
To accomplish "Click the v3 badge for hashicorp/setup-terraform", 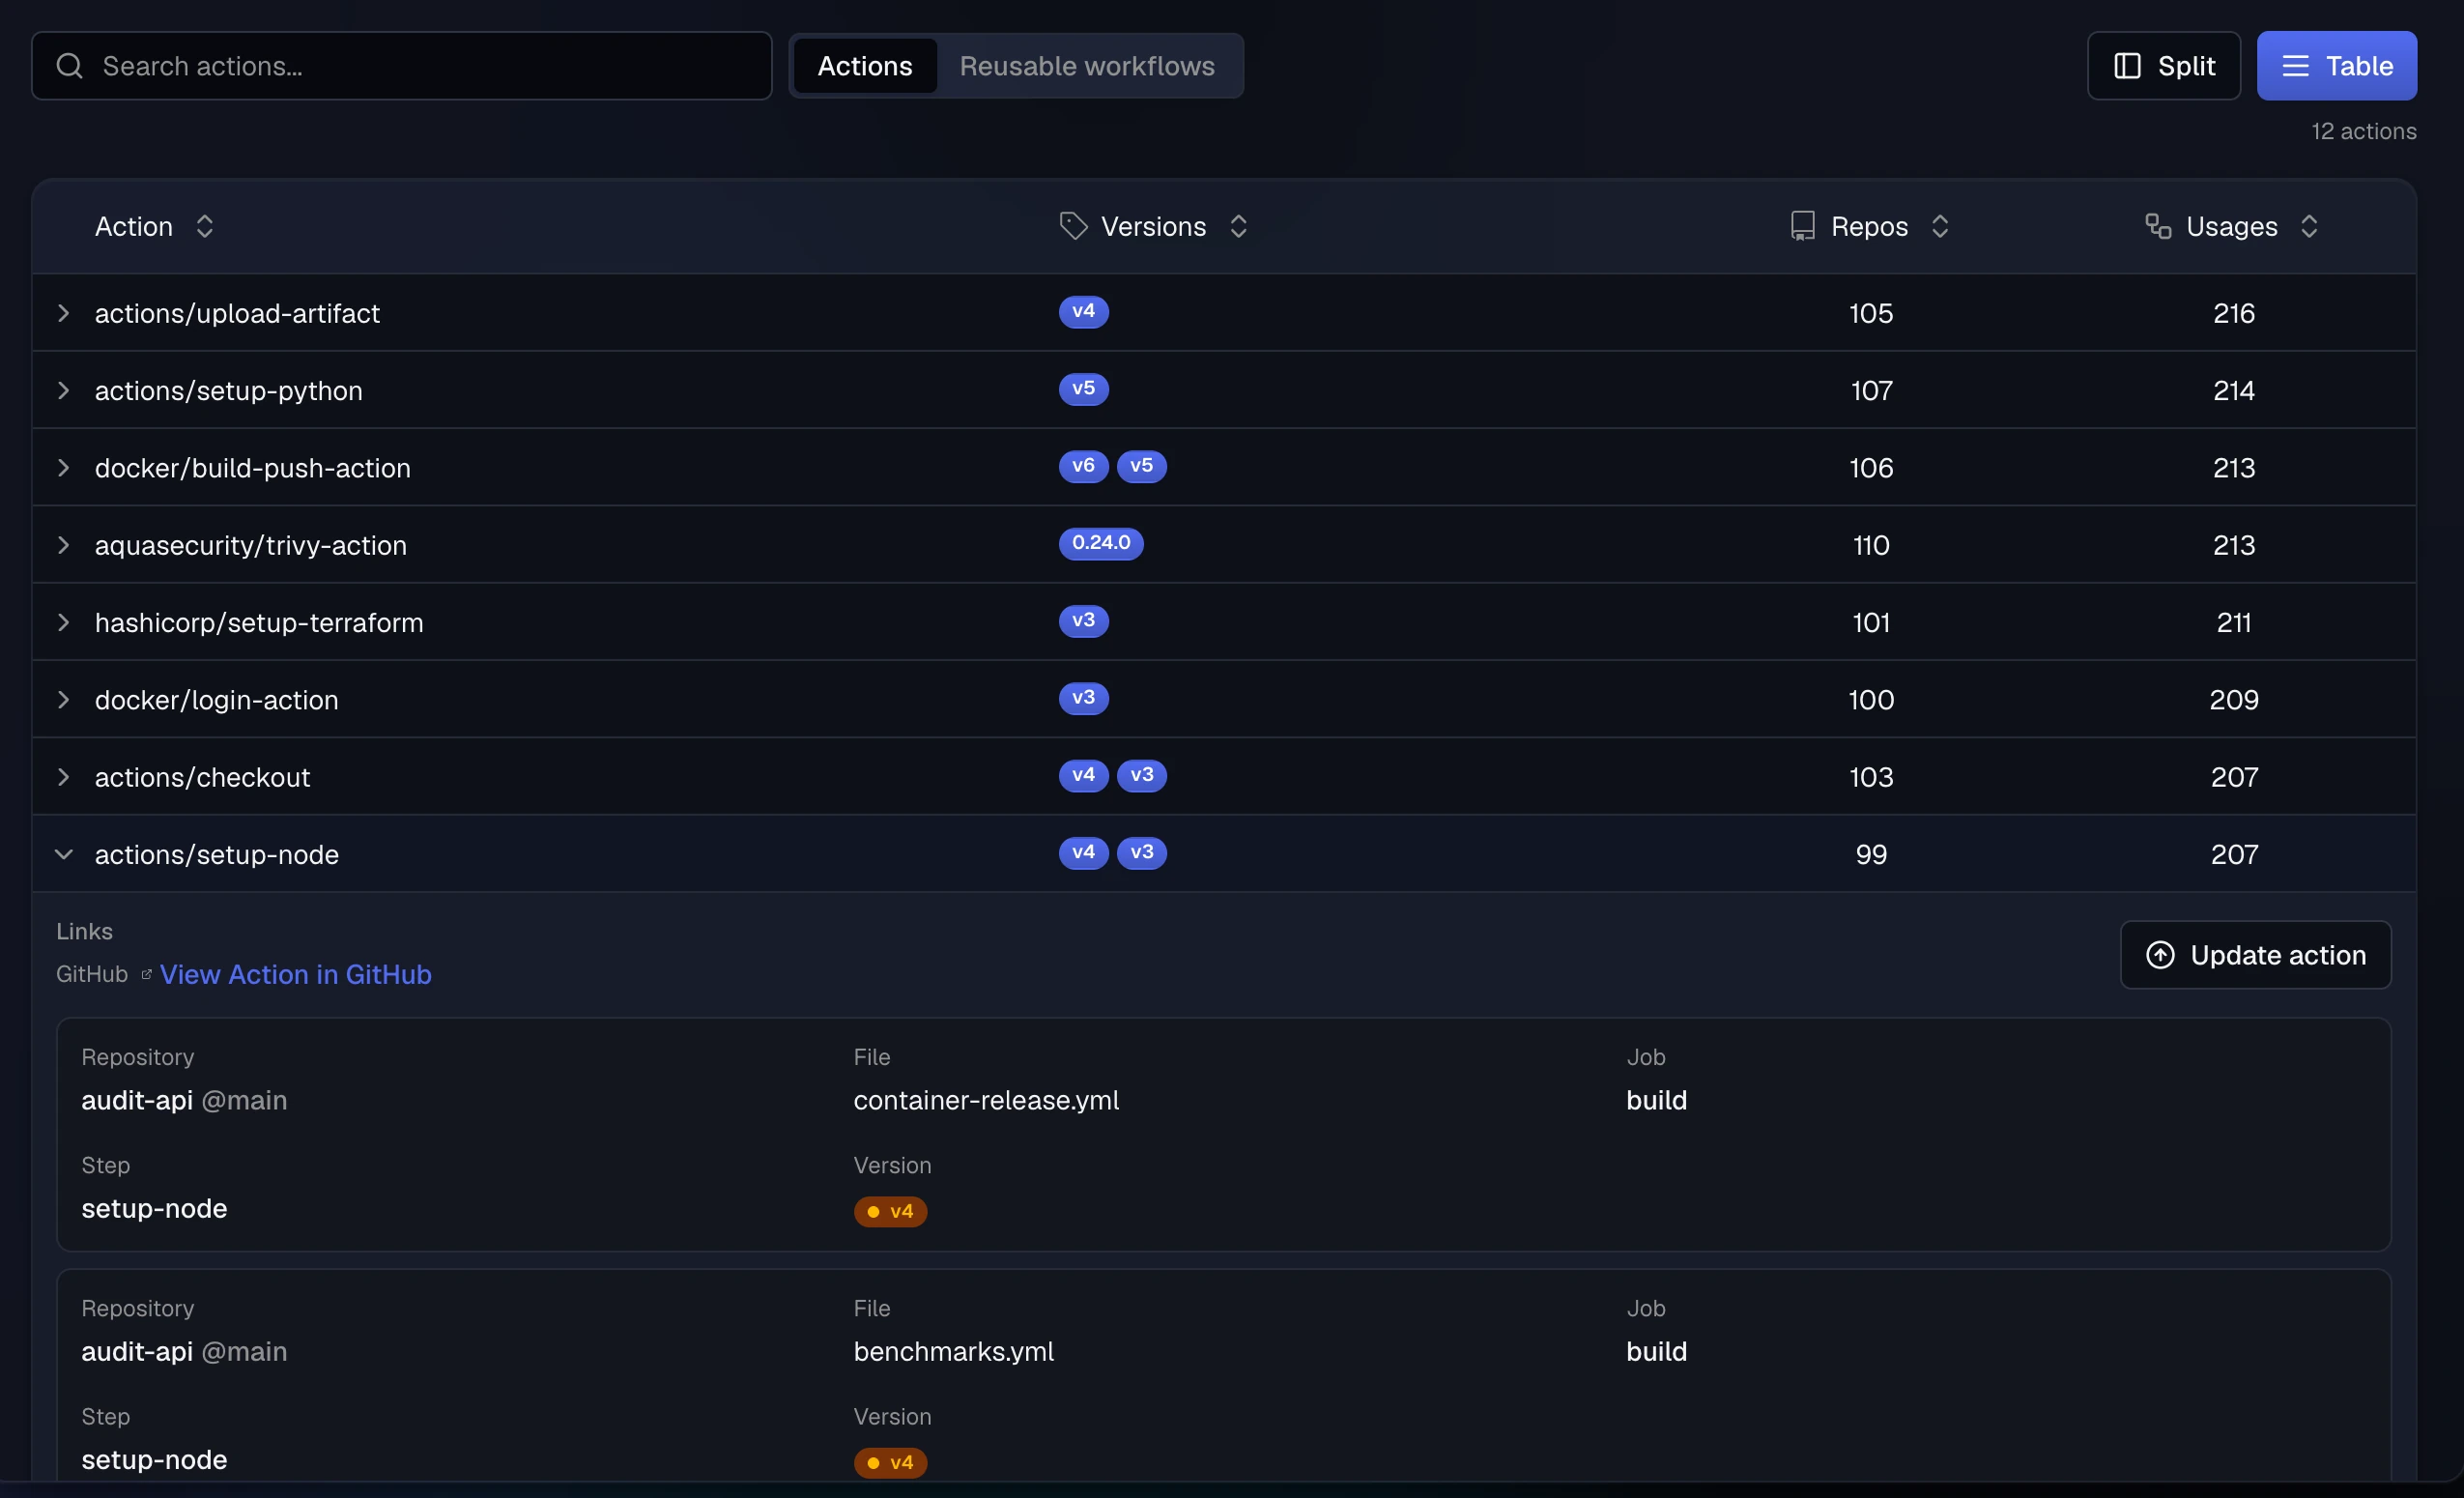I will pyautogui.click(x=1083, y=620).
